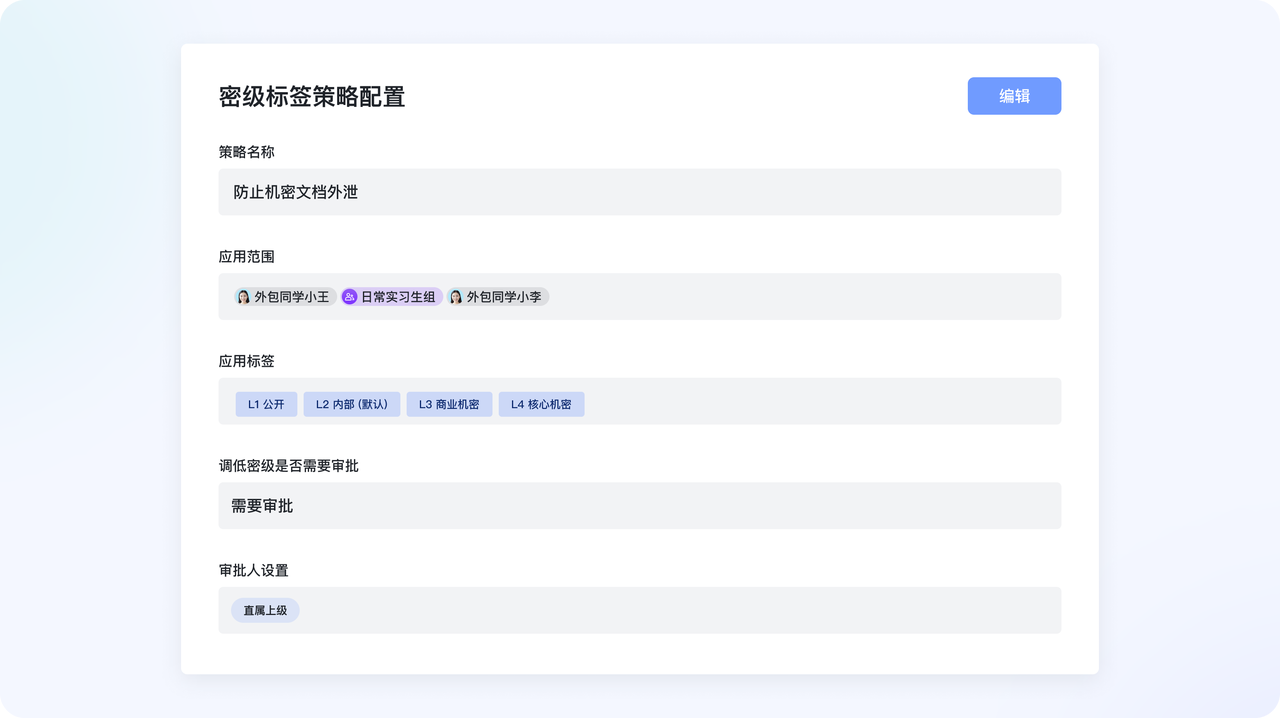Click the 密级标签策略配置 page title
This screenshot has height=718, width=1280.
click(312, 97)
